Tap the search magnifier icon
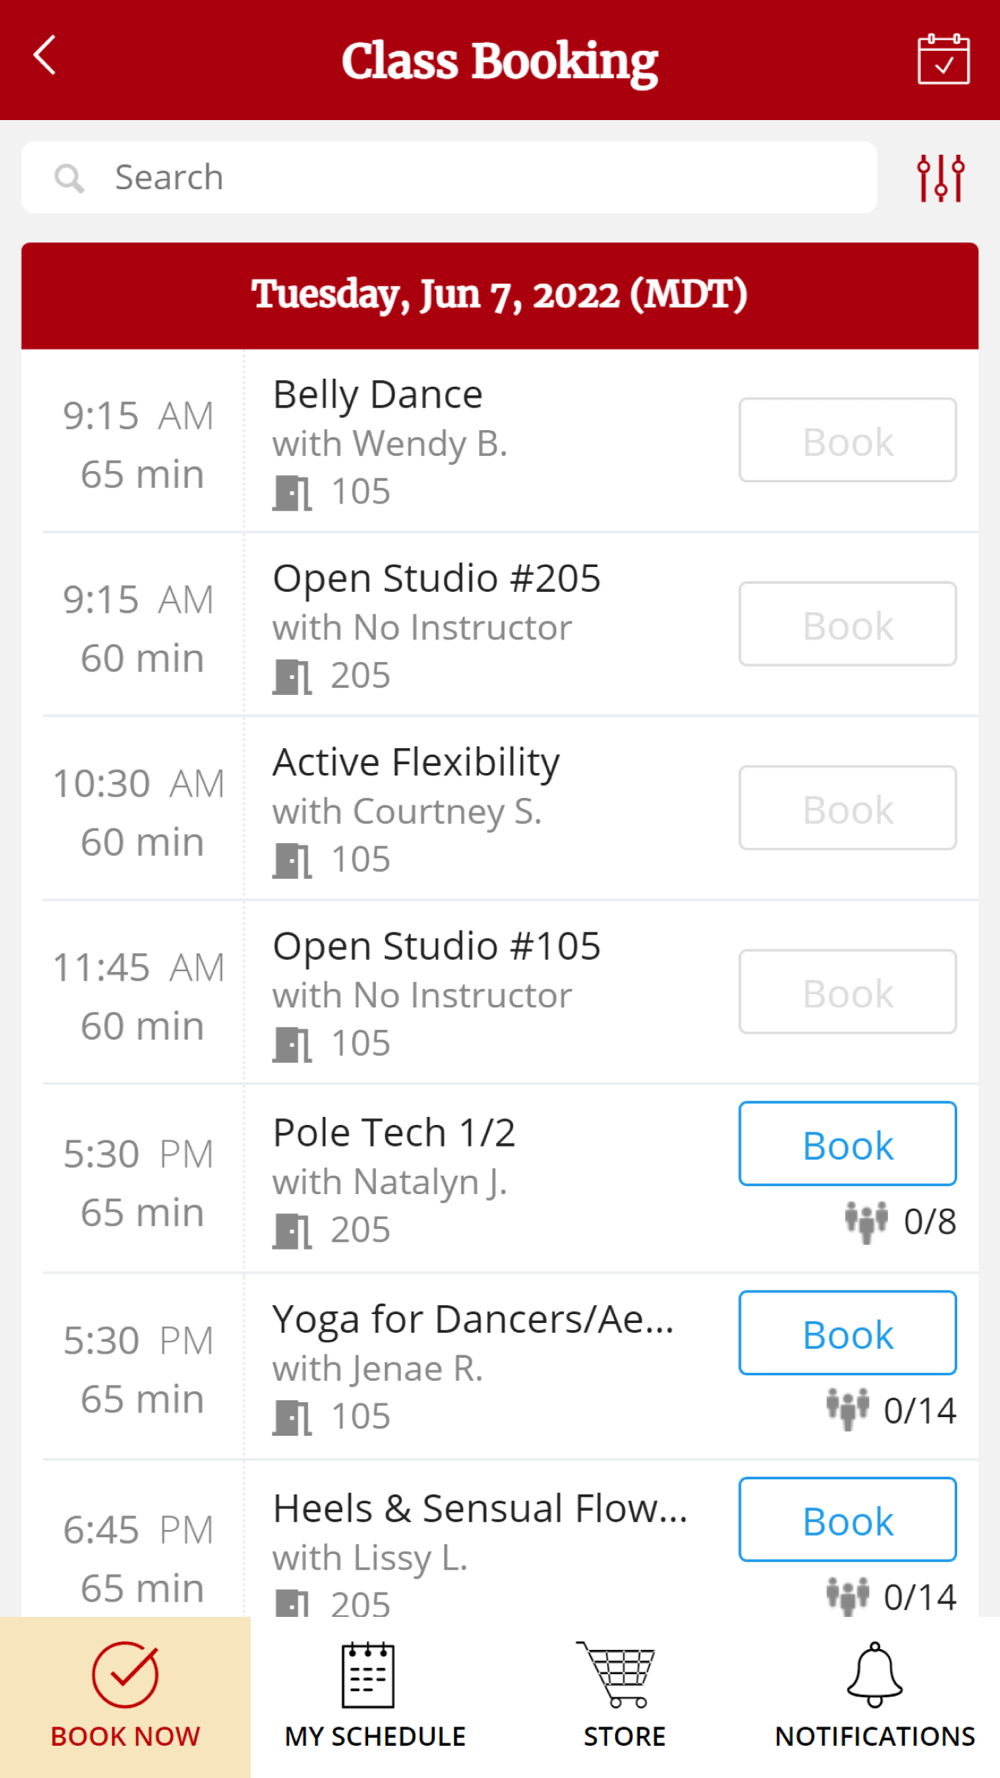Image resolution: width=1000 pixels, height=1778 pixels. coord(69,179)
